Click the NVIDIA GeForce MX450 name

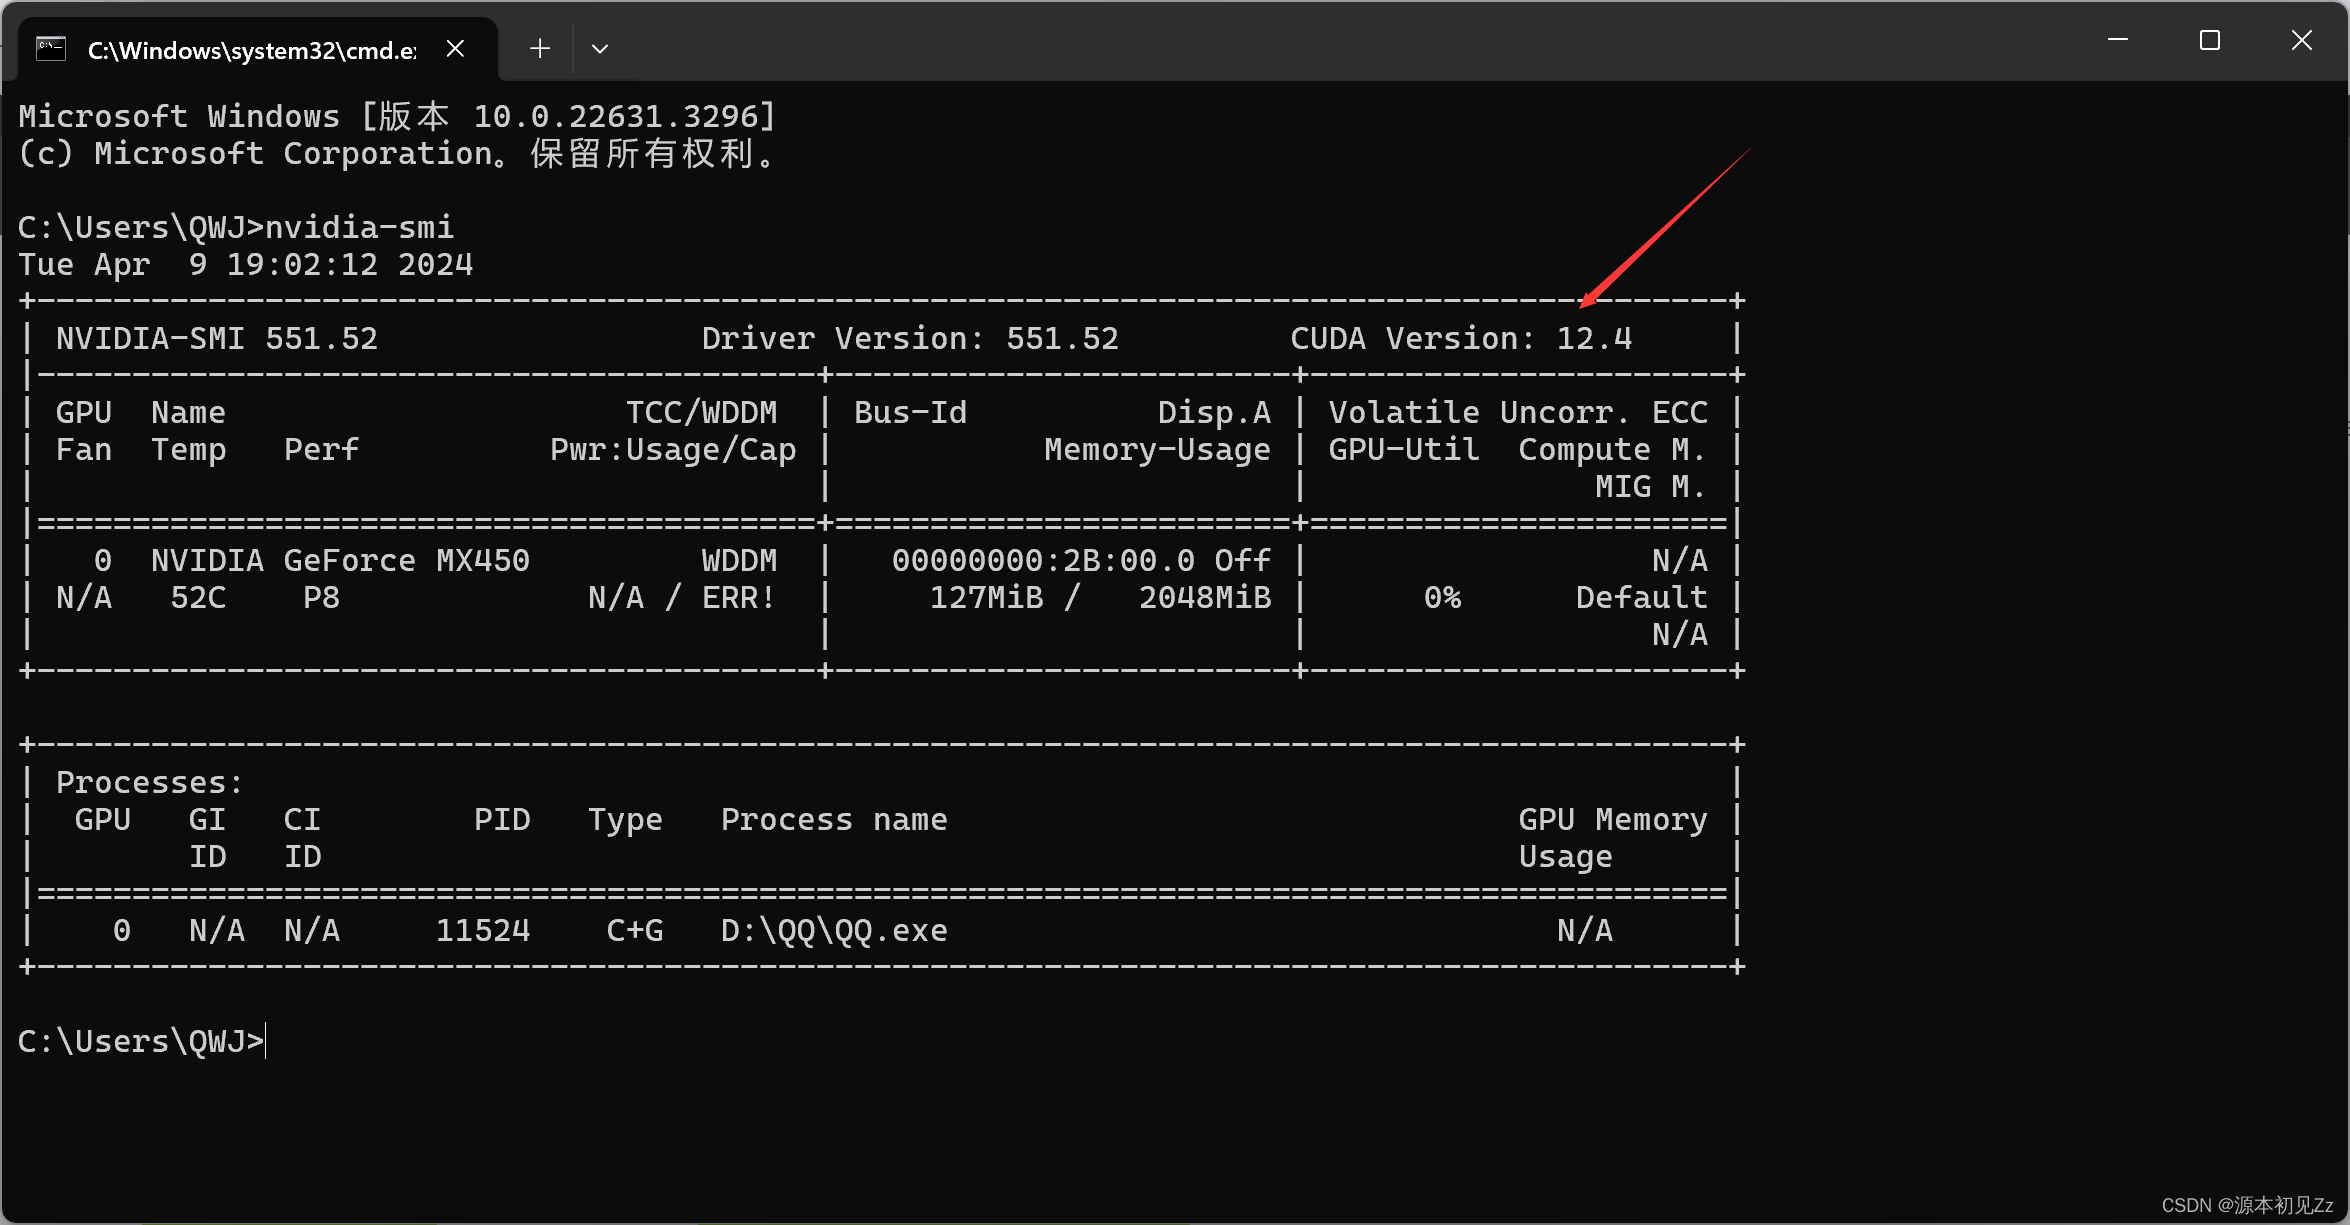pos(340,561)
